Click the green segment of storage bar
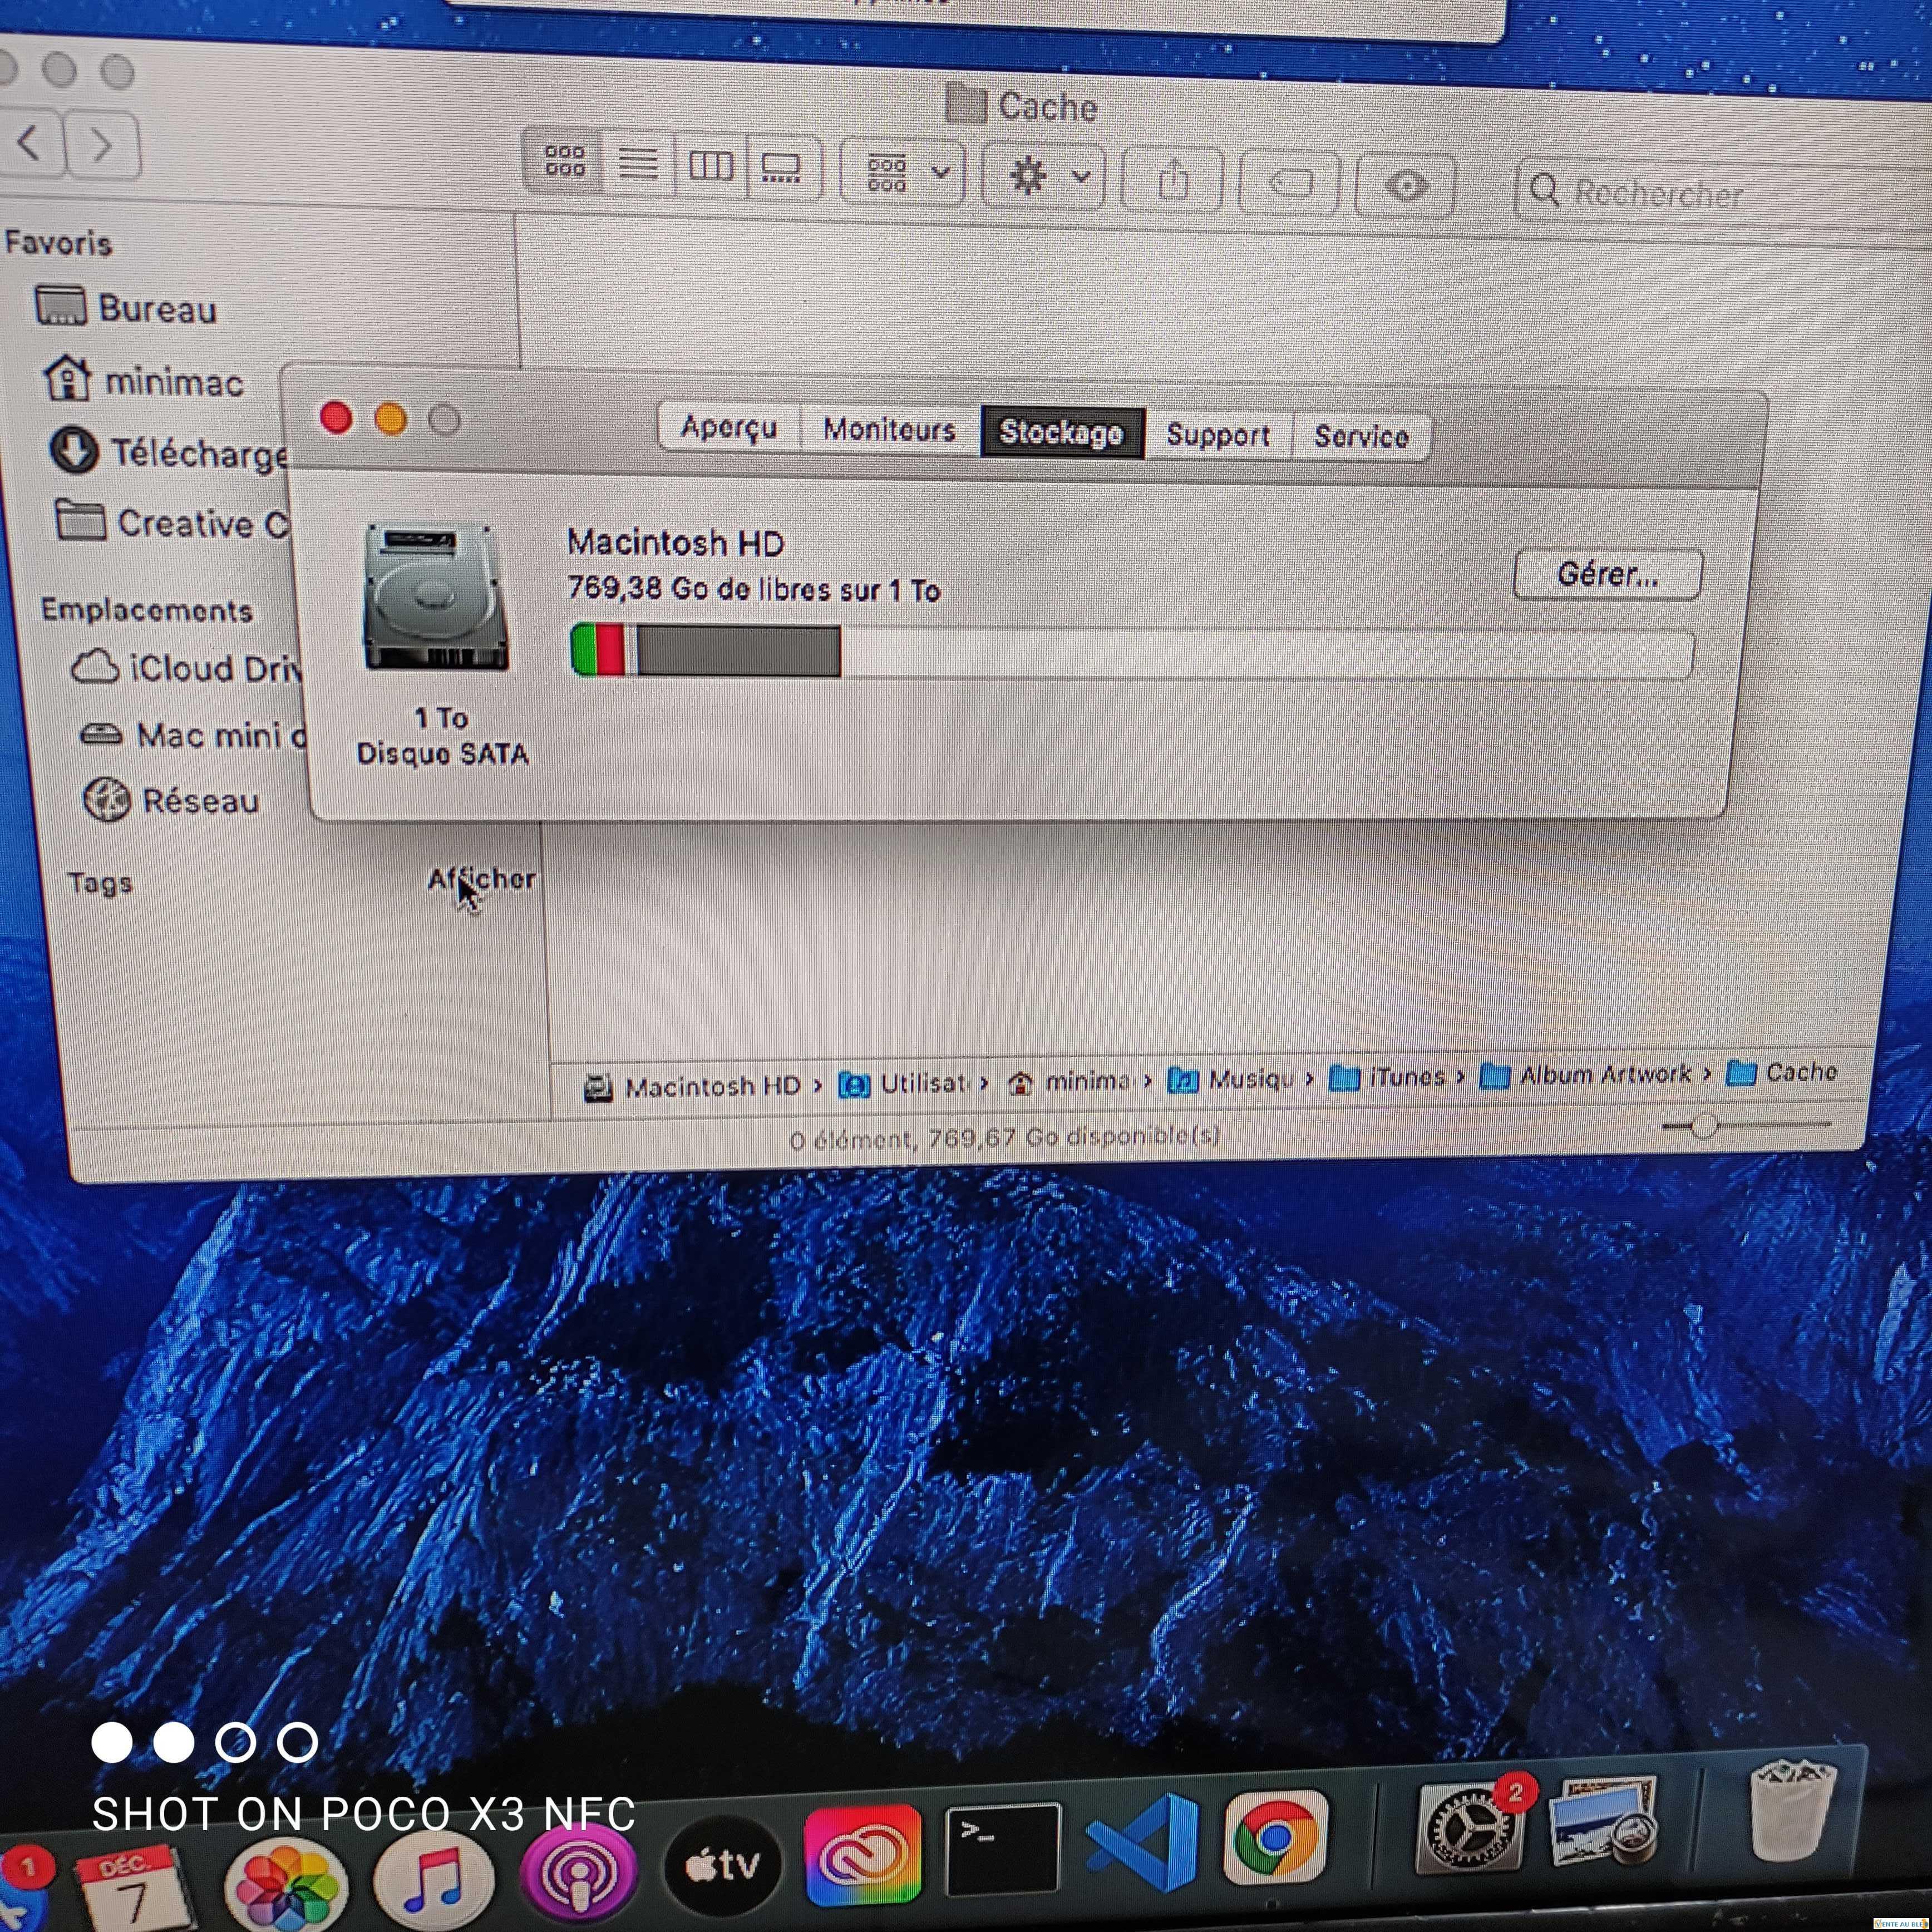Viewport: 1932px width, 1932px height. click(x=584, y=649)
